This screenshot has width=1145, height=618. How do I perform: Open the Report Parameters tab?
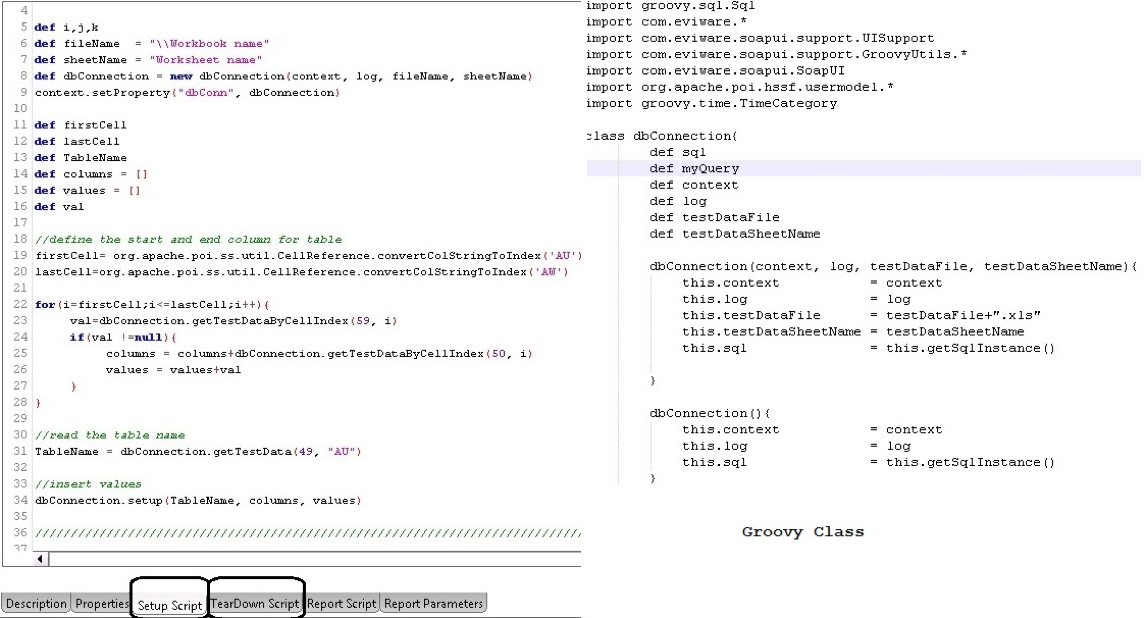tap(433, 604)
